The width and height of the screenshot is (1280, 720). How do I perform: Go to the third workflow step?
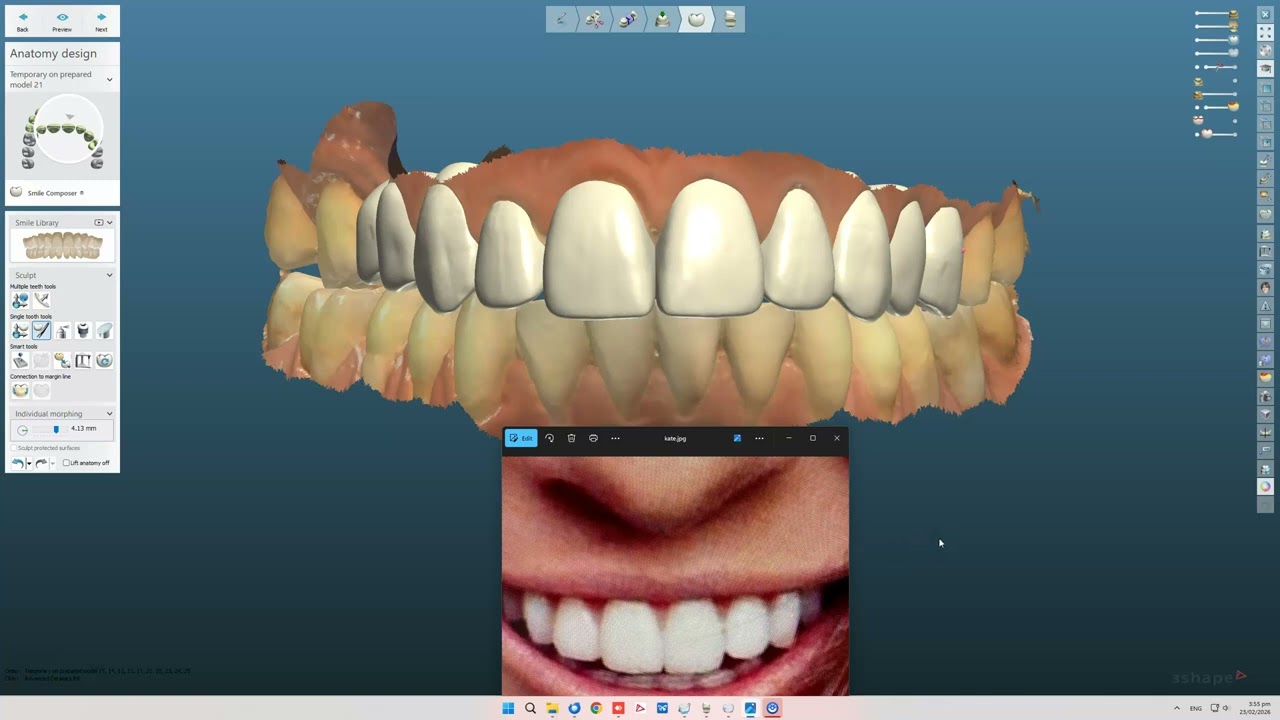[x=629, y=19]
